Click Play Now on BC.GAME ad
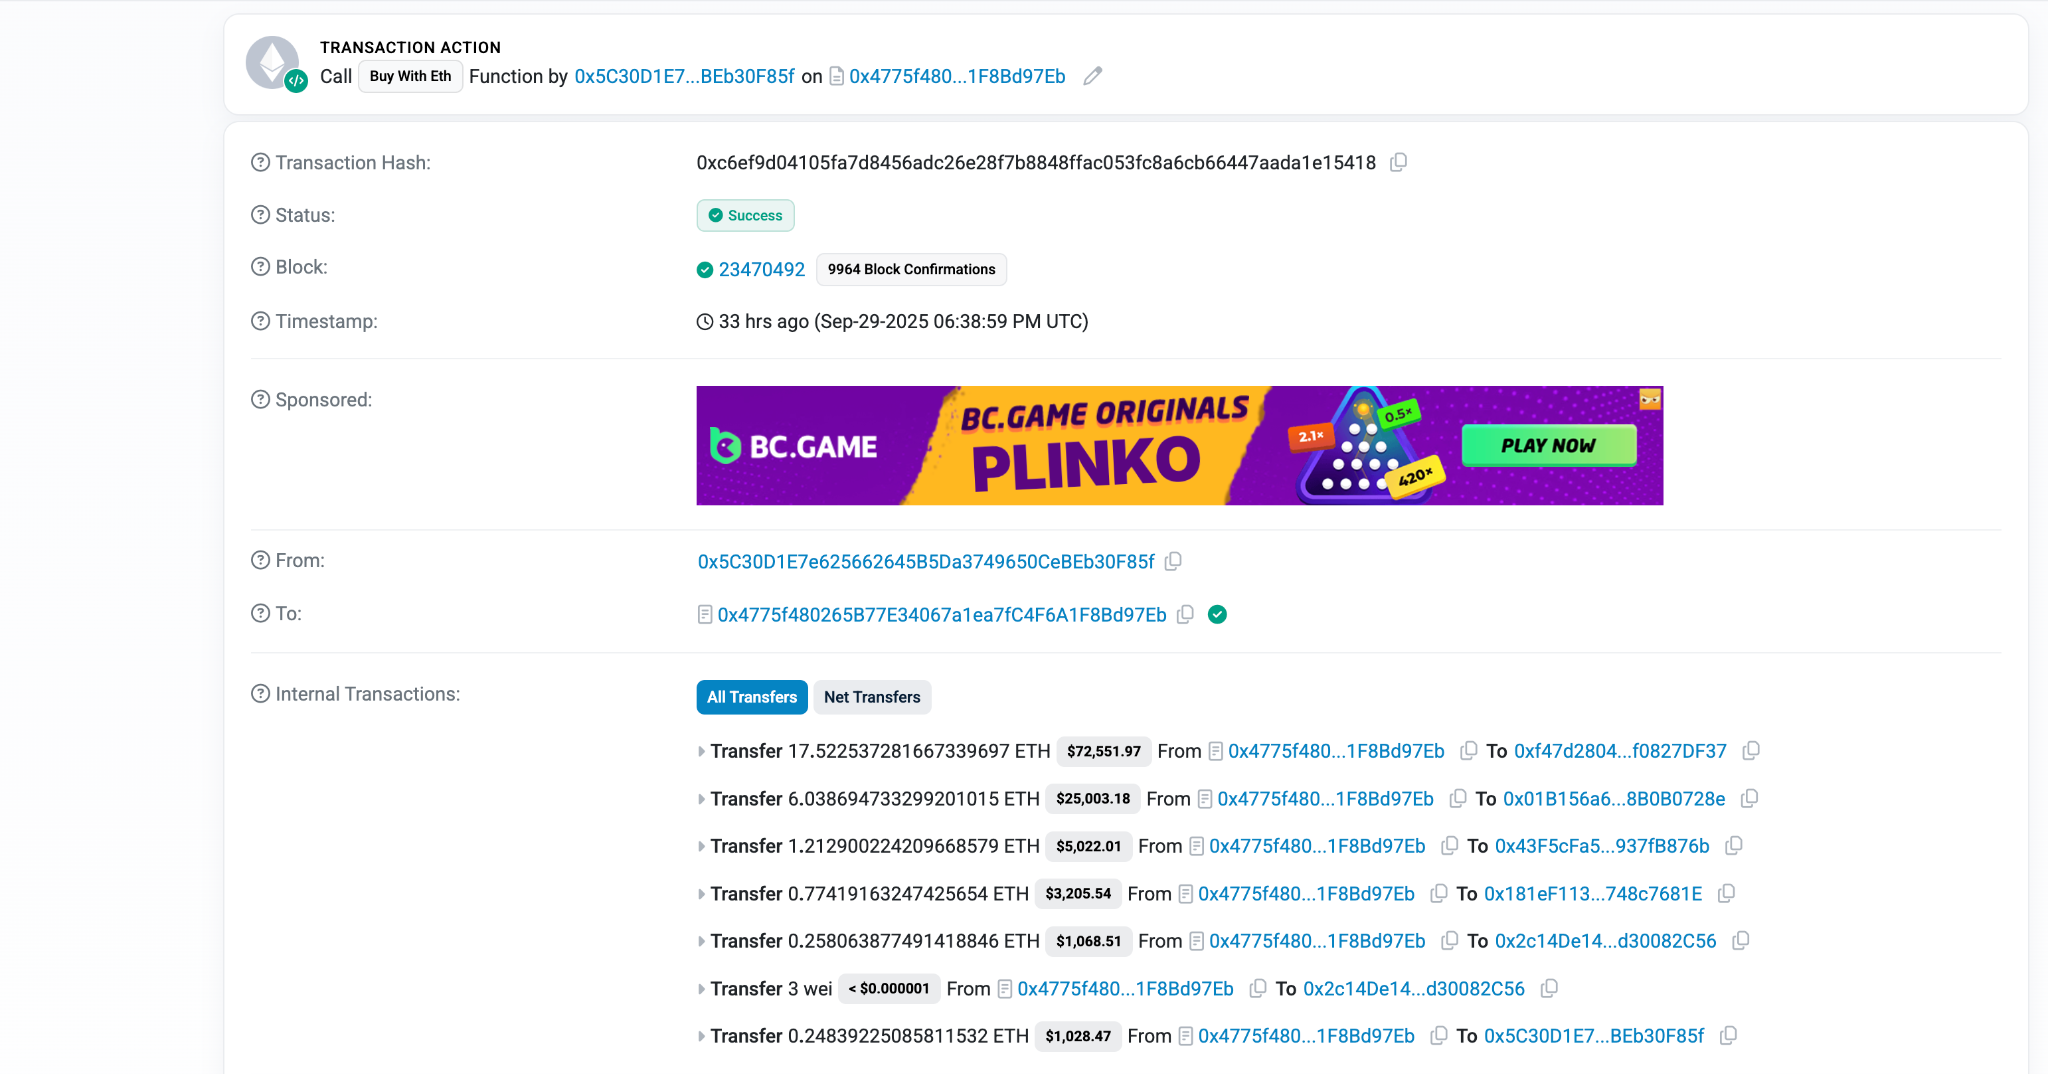The image size is (2048, 1074). pyautogui.click(x=1548, y=445)
